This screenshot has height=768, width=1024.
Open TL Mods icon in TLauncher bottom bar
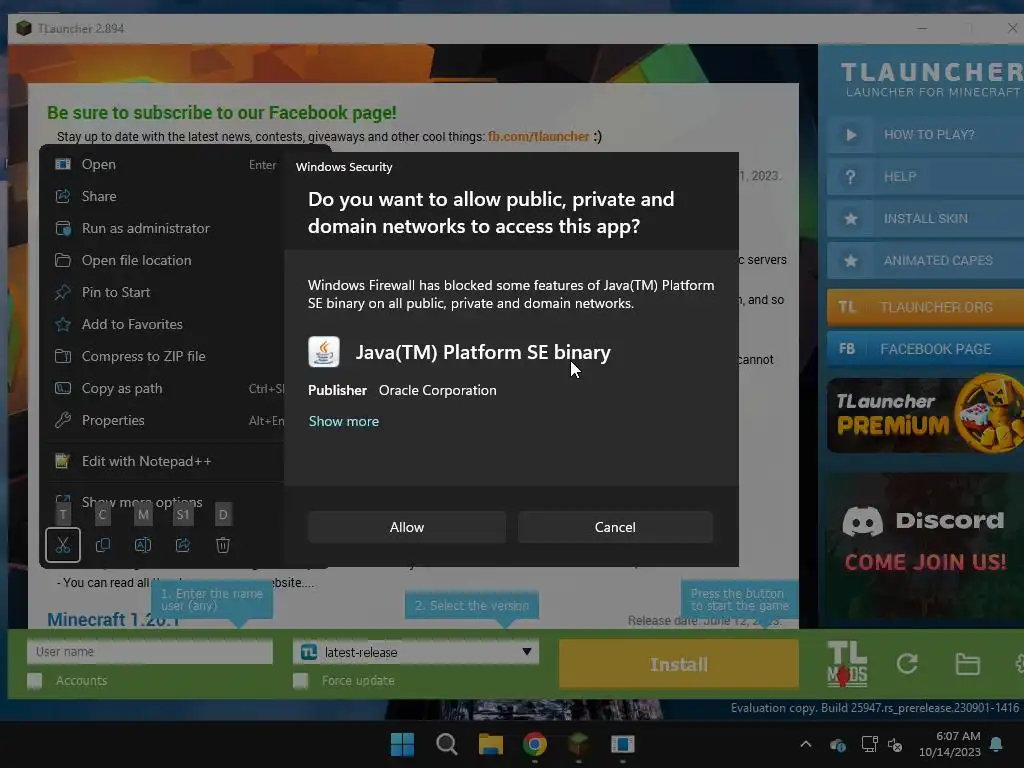tap(847, 664)
